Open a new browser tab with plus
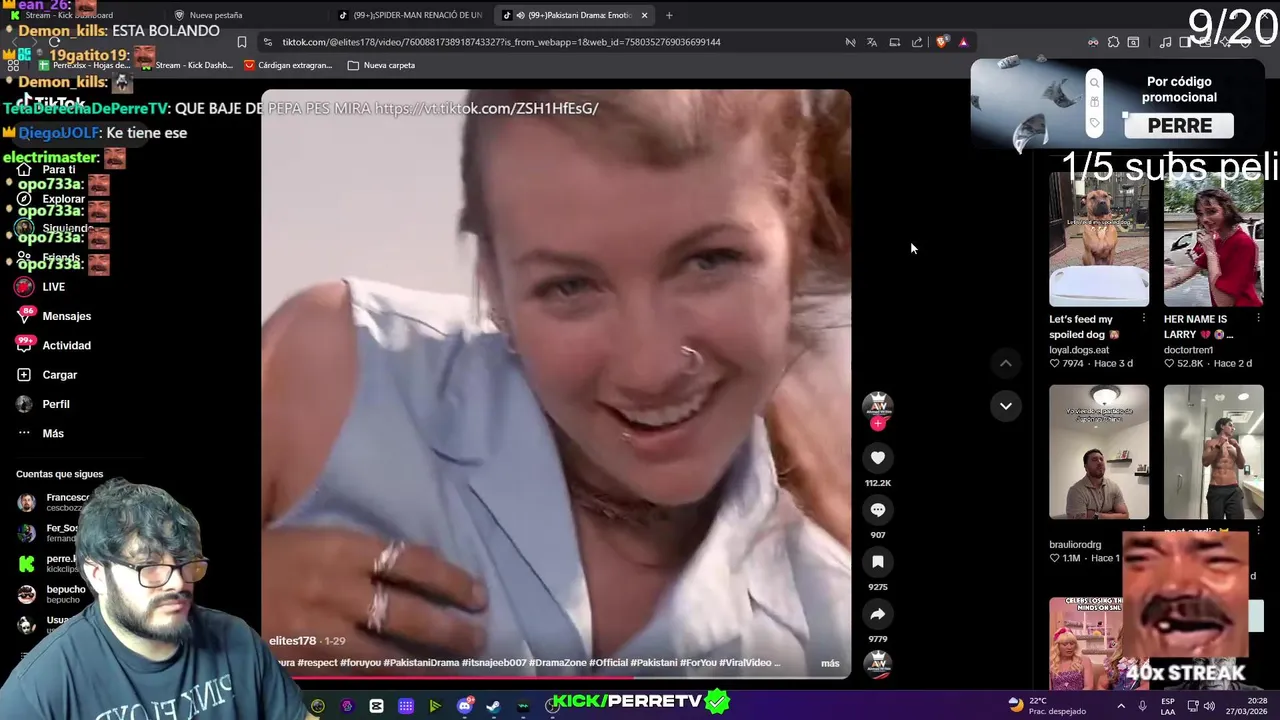Viewport: 1280px width, 720px height. (x=669, y=15)
